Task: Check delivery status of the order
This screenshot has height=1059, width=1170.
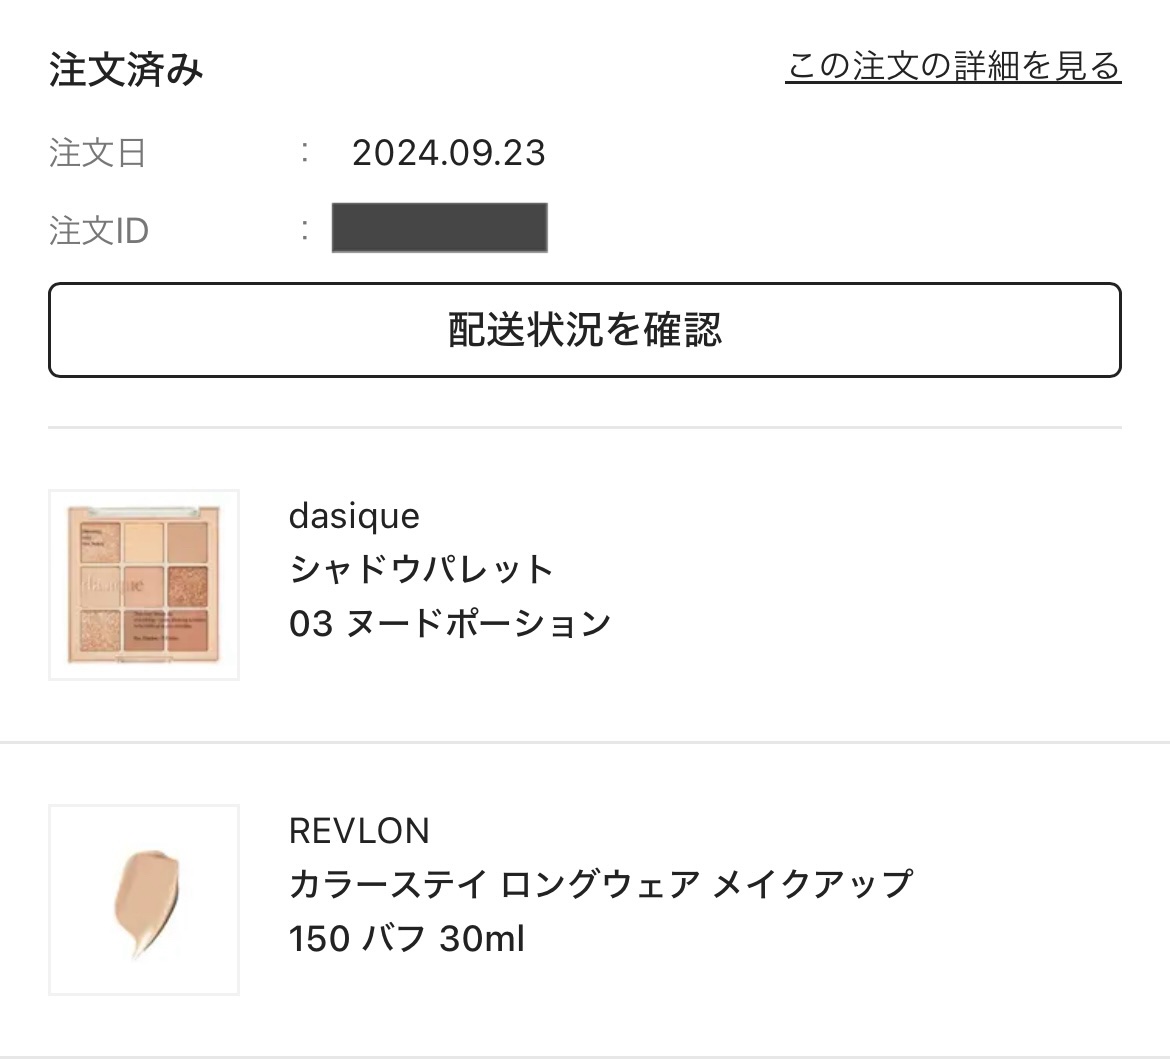Action: coord(585,331)
